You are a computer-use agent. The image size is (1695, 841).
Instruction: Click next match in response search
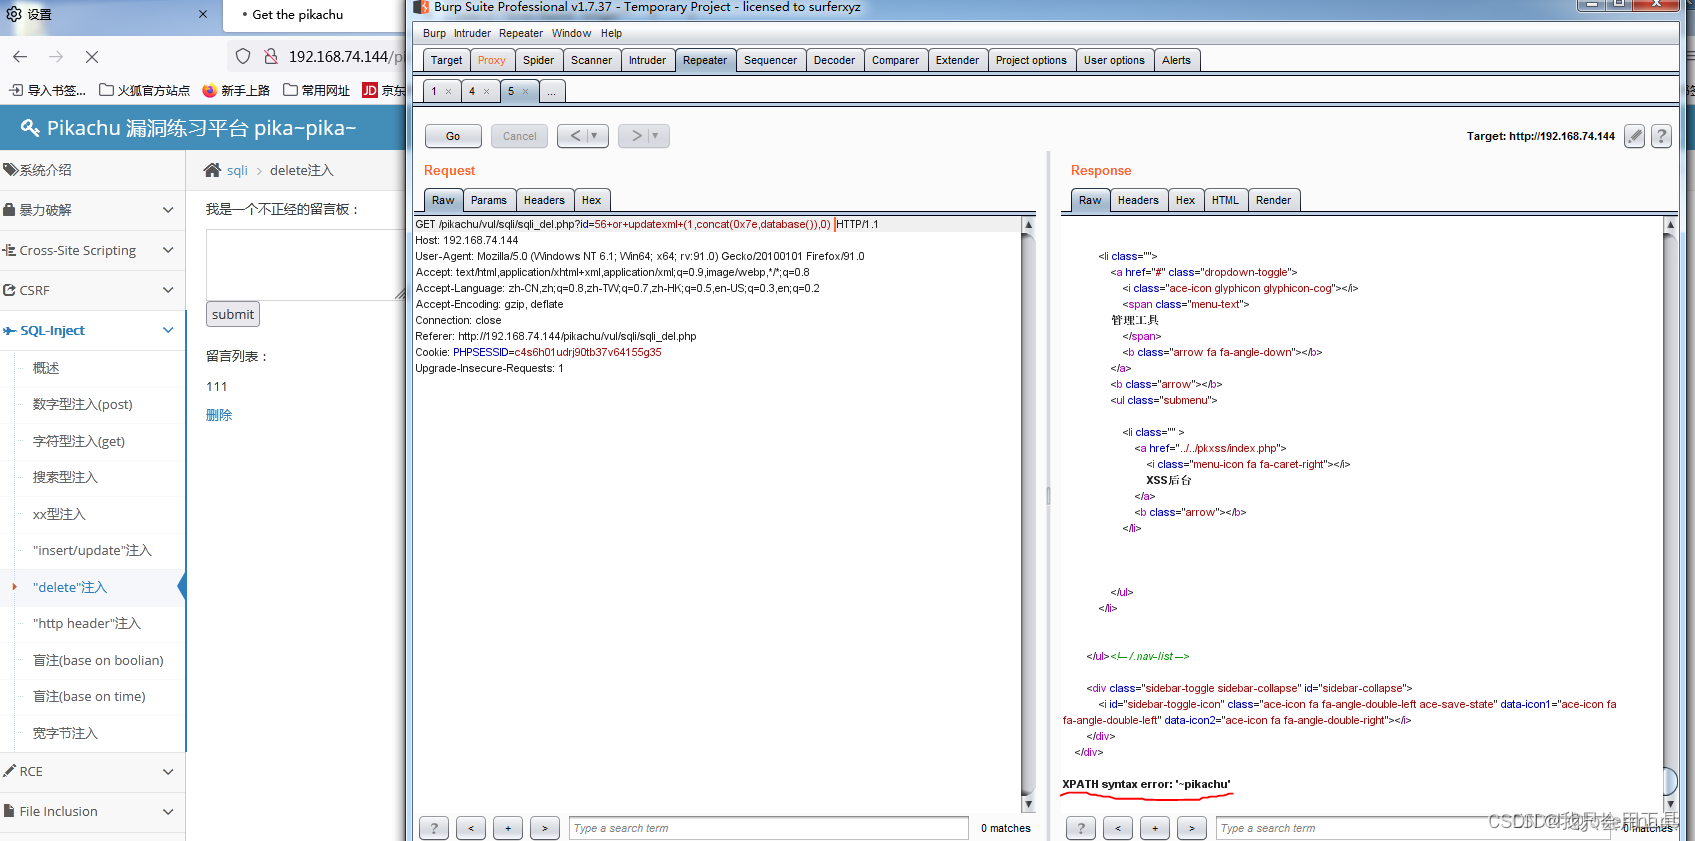(x=1192, y=828)
